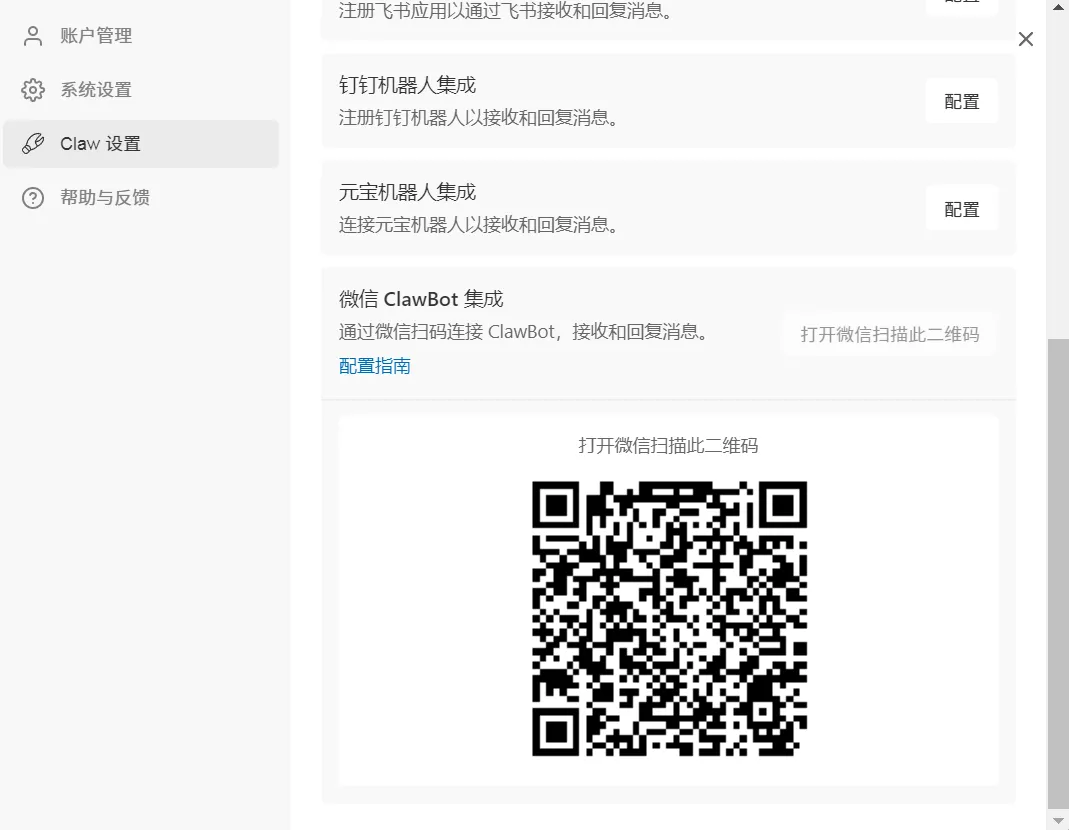Click the scrollbar up arrow
Screen dimensions: 1069x830
click(x=1058, y=7)
